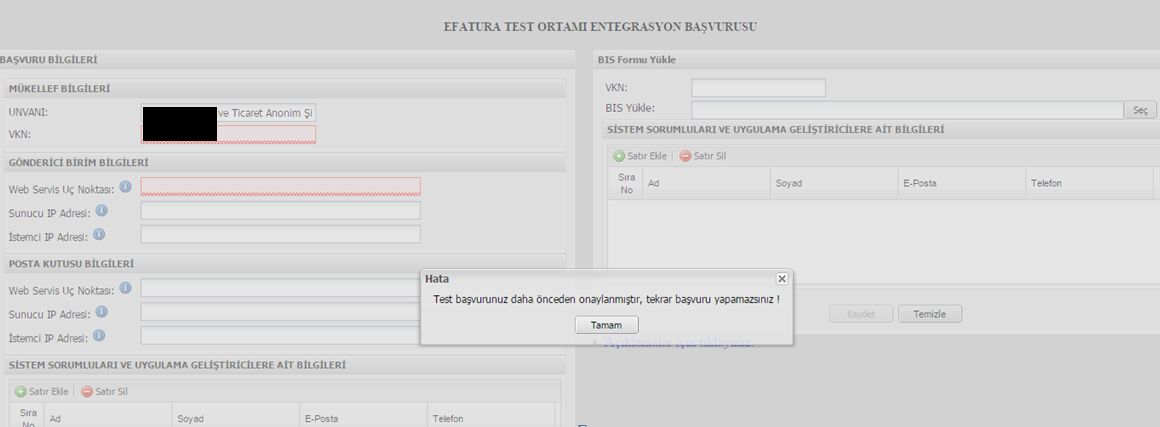The image size is (1160, 427).
Task: Confirm the Hata dialog with Tamam
Action: click(x=607, y=325)
